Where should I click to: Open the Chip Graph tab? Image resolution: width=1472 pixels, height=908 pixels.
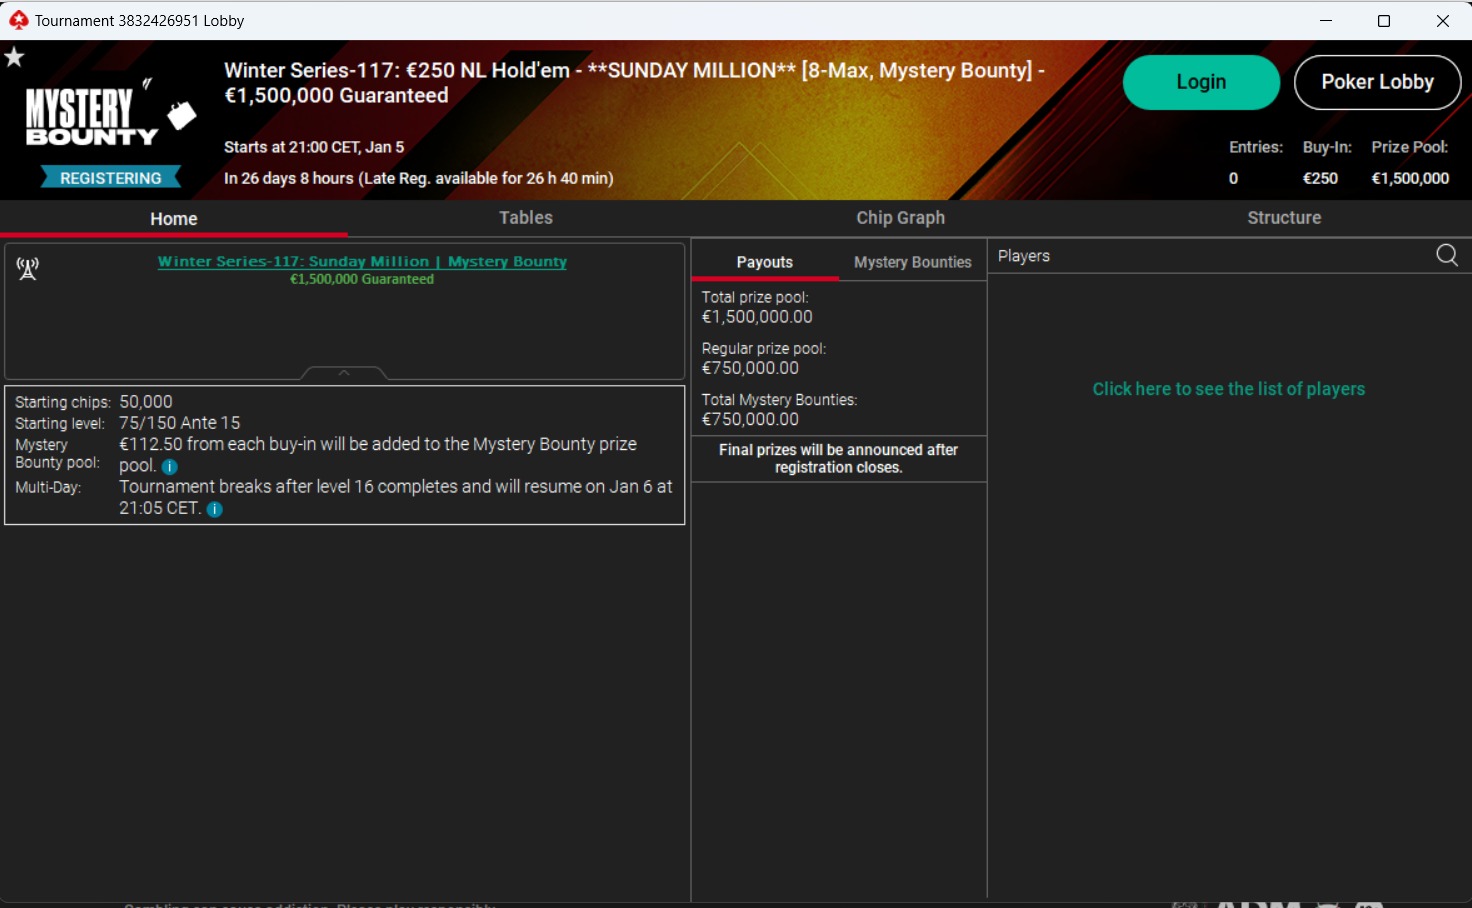pos(900,217)
